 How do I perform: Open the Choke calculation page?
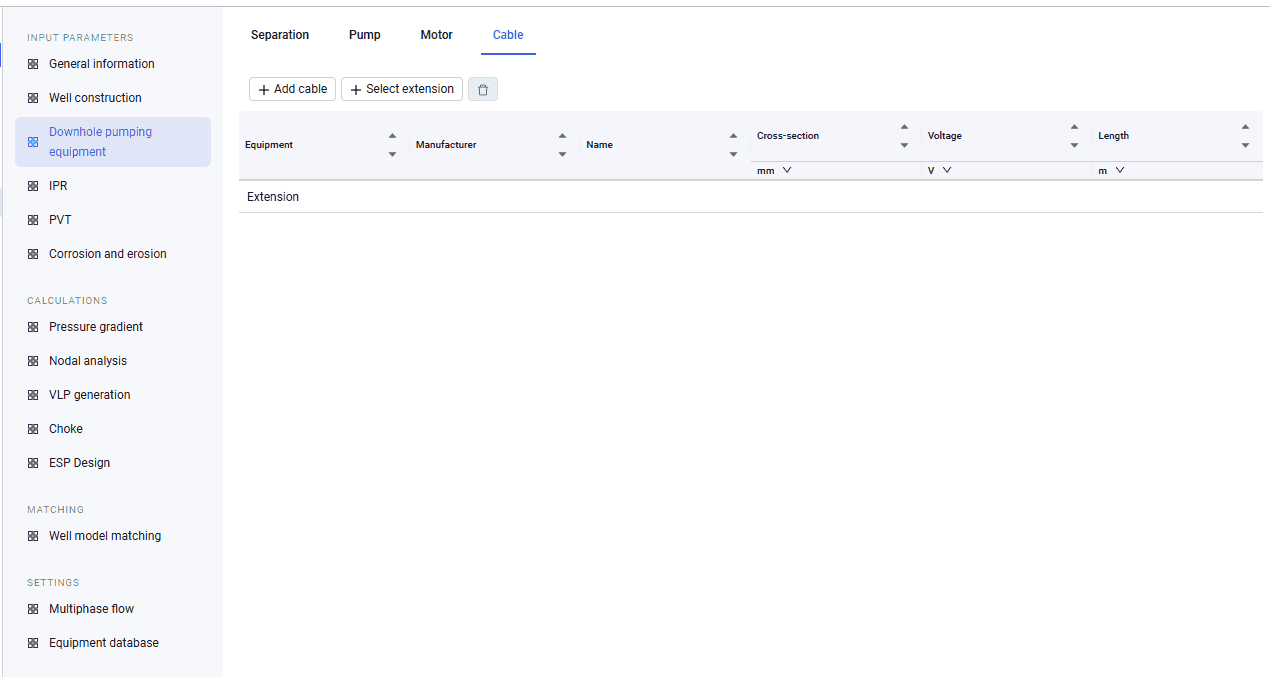click(66, 429)
